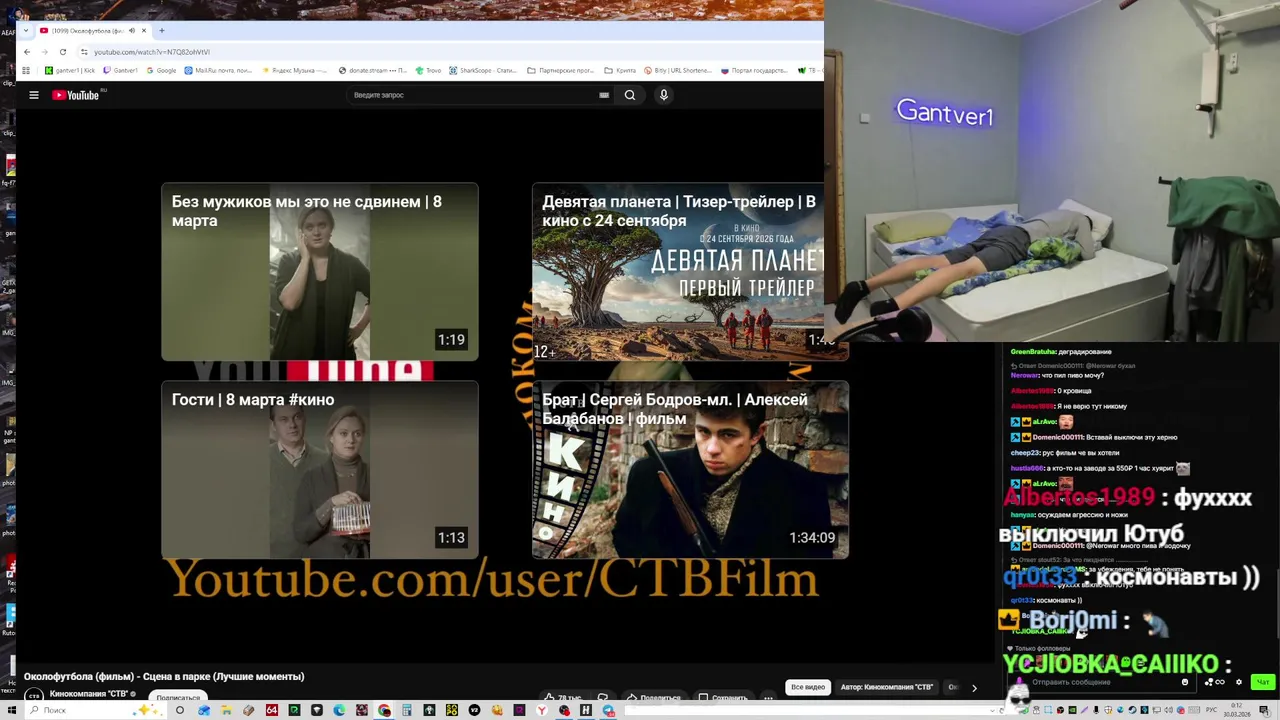1280x720 pixels.
Task: Go to the YouTube home logo
Action: point(75,95)
